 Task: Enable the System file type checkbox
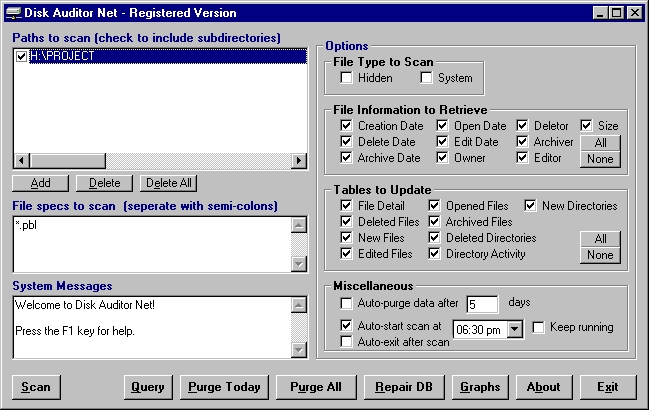[426, 77]
